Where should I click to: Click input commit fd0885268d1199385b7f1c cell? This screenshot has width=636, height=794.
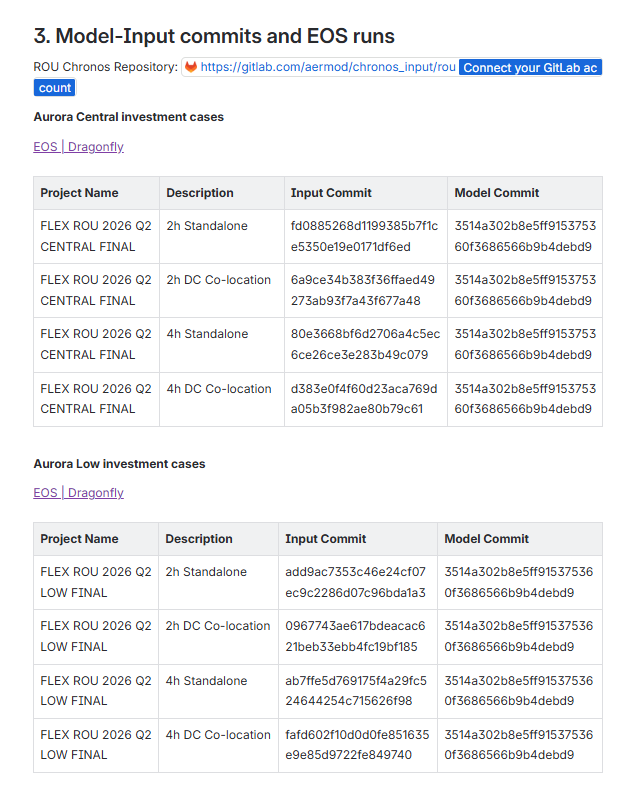tap(366, 236)
